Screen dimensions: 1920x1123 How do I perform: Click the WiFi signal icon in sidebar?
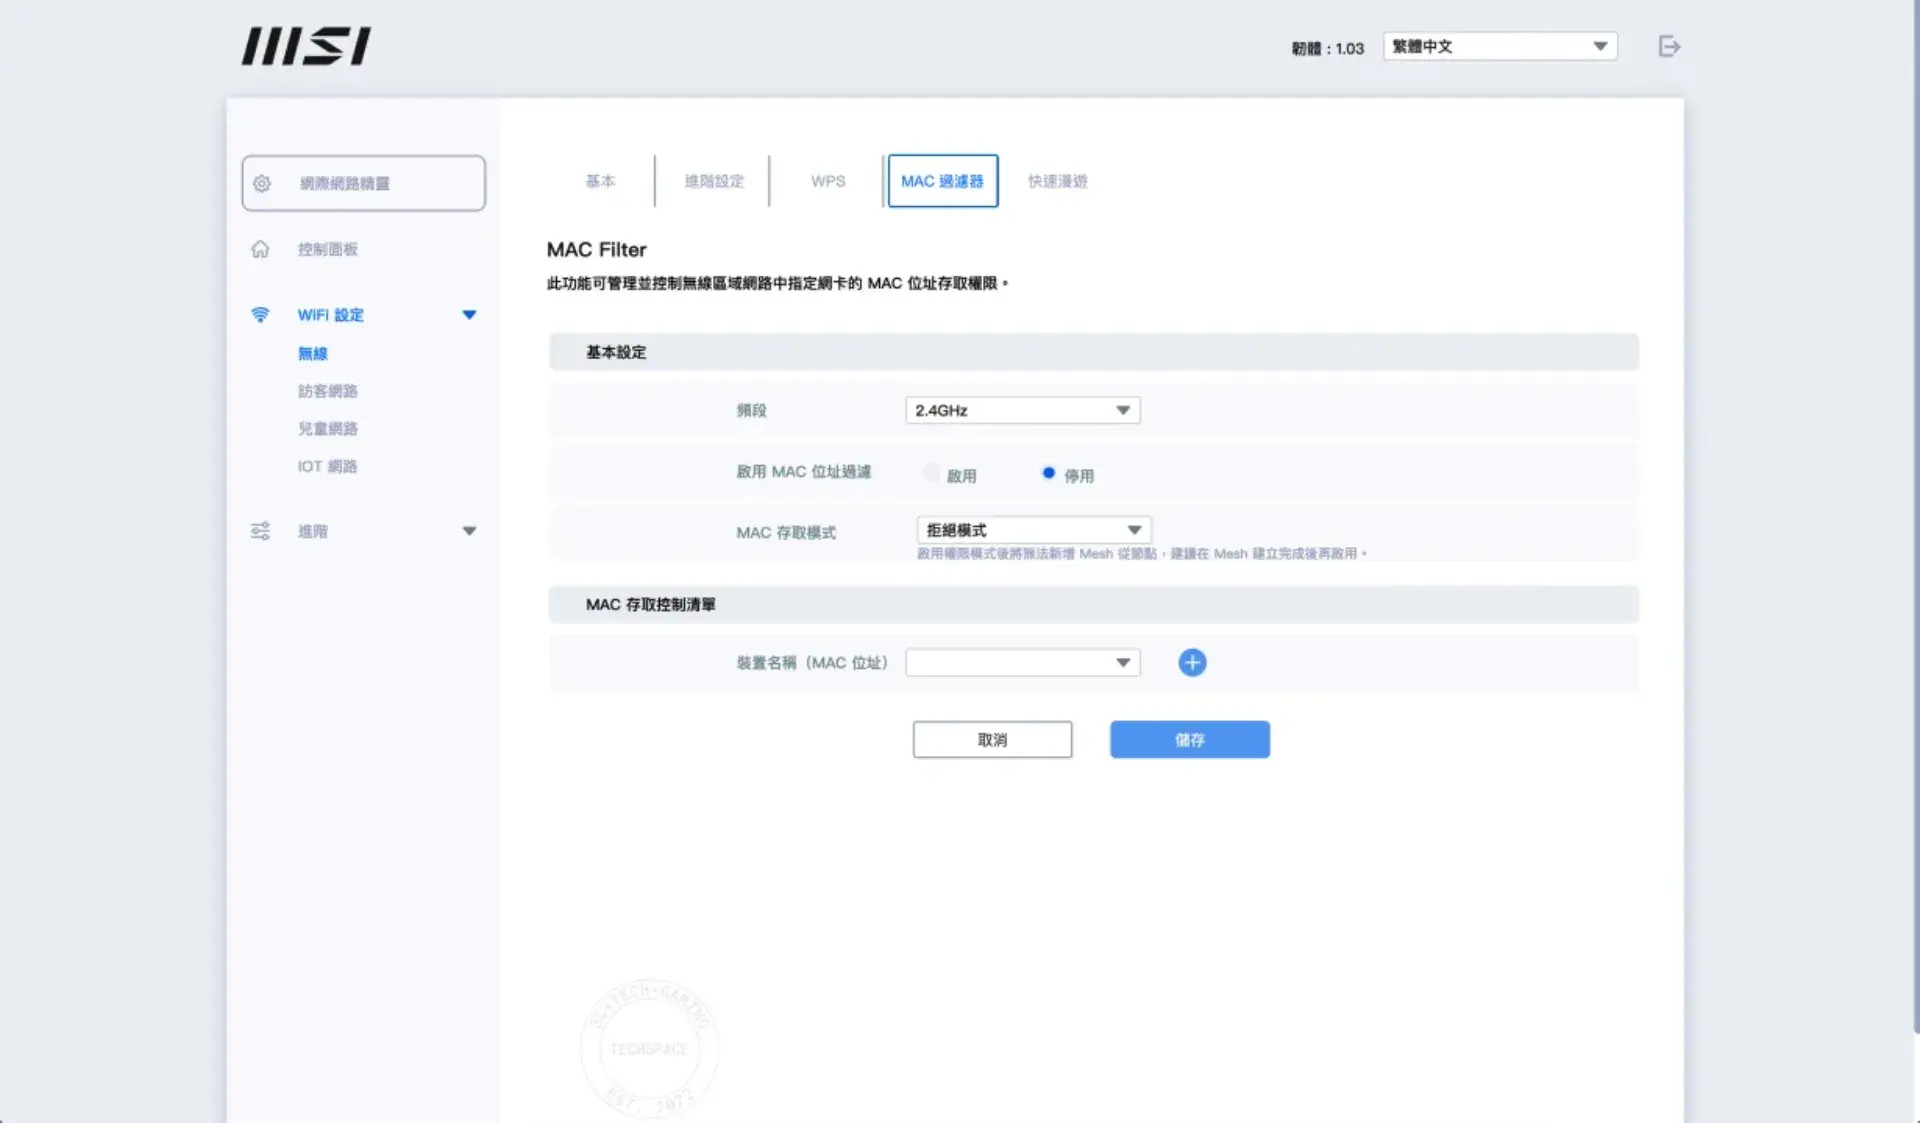tap(260, 315)
